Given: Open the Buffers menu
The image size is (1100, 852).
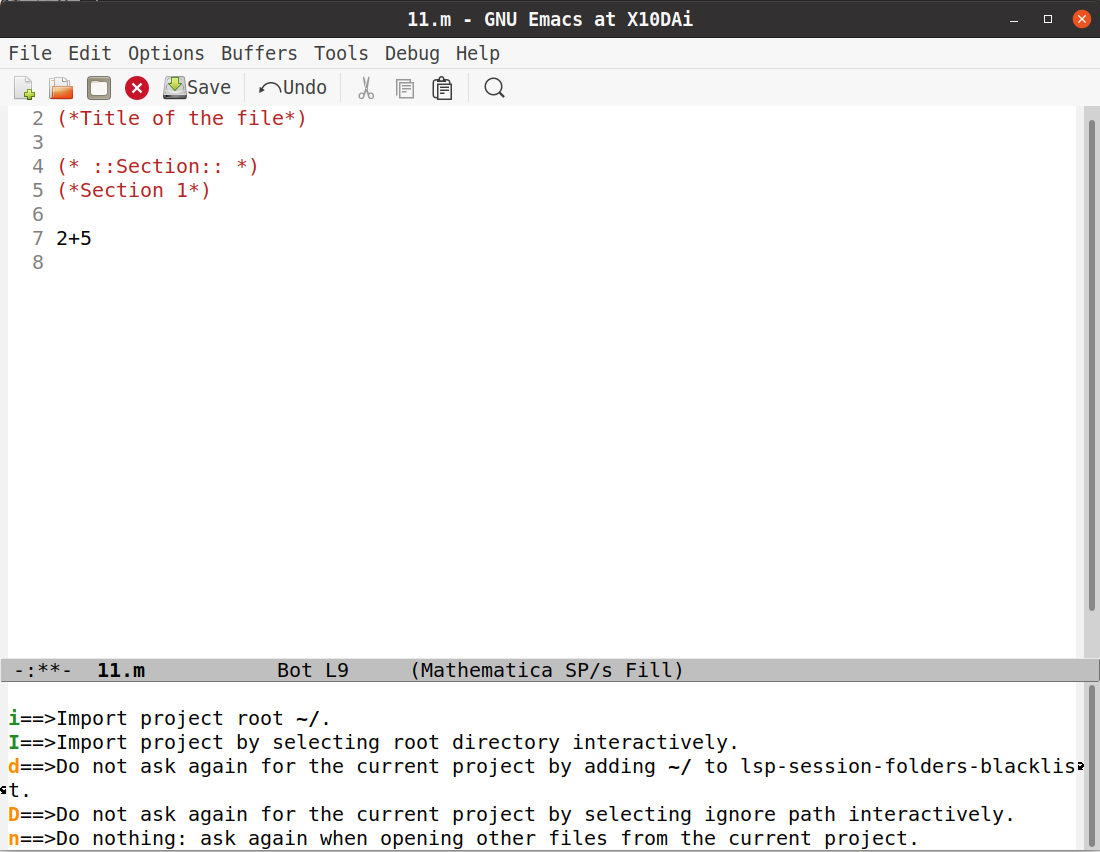Looking at the screenshot, I should (x=259, y=53).
